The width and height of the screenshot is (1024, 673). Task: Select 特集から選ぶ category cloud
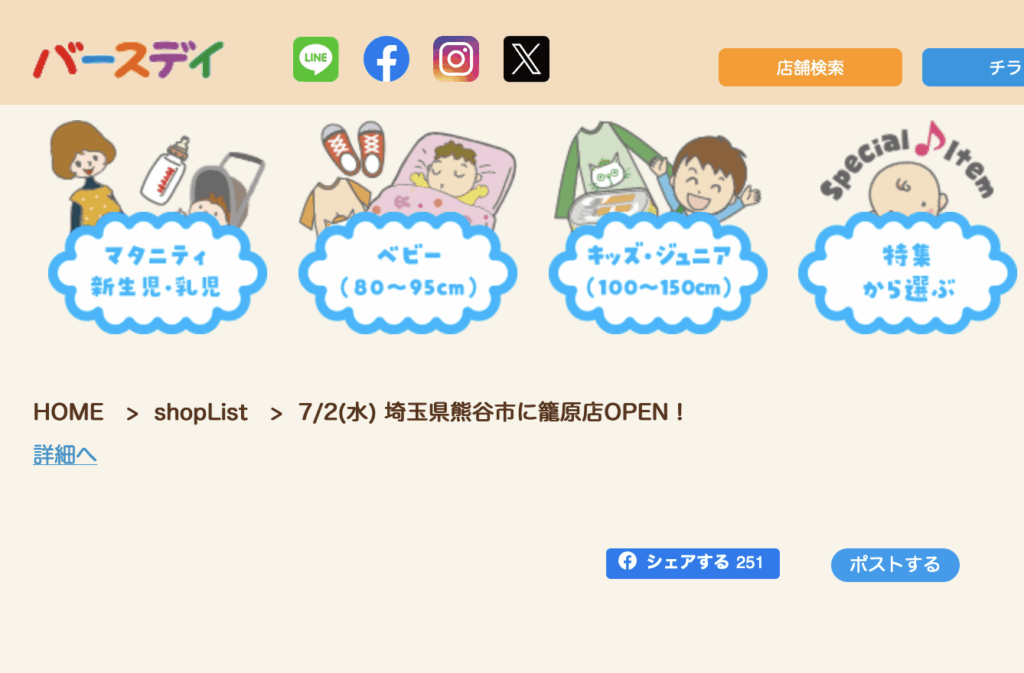(x=908, y=272)
